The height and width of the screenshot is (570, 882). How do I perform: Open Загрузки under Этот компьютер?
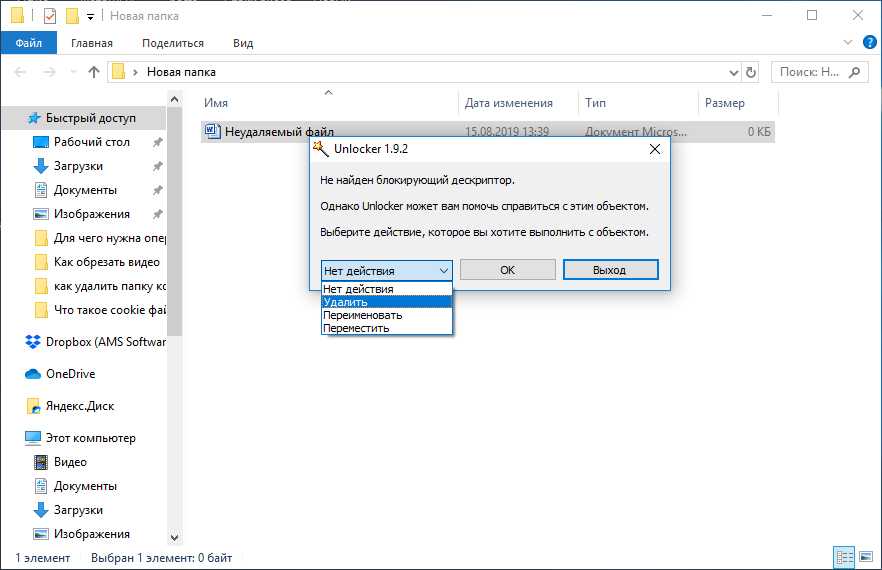click(78, 510)
